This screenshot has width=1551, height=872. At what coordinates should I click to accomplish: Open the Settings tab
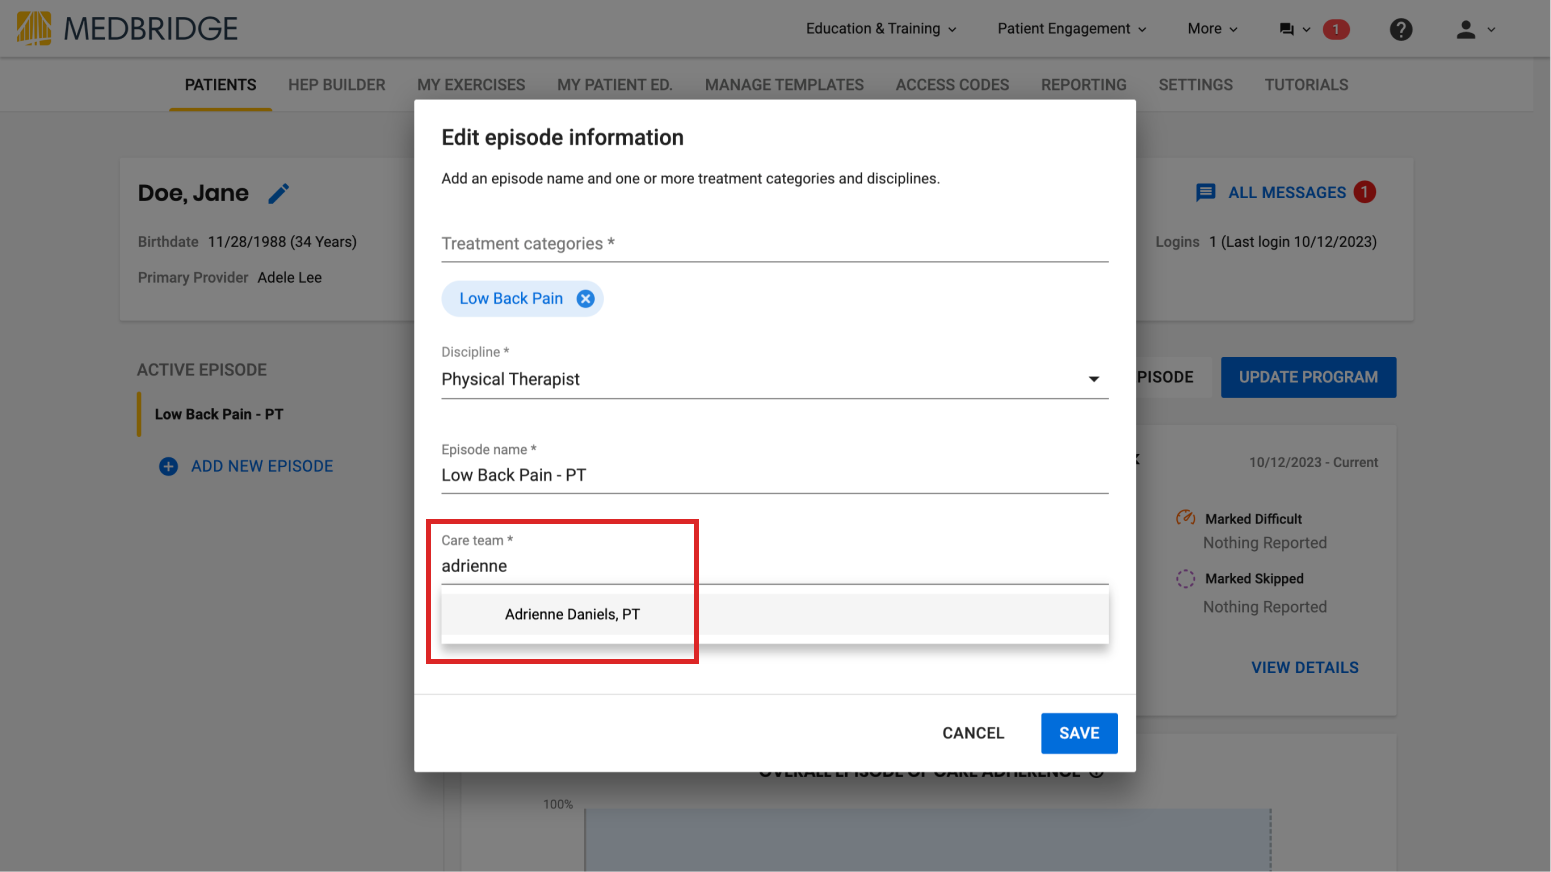coord(1195,85)
